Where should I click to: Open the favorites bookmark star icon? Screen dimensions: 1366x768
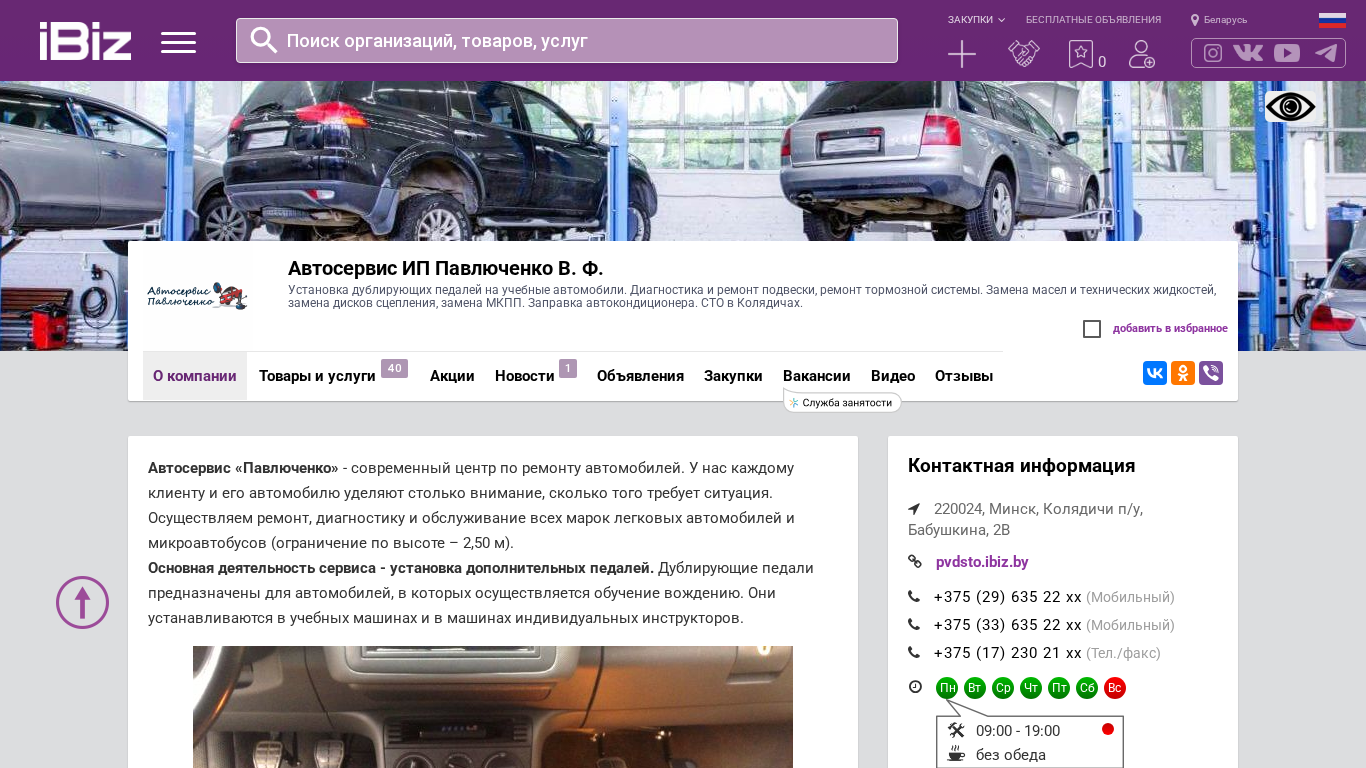pyautogui.click(x=1081, y=54)
